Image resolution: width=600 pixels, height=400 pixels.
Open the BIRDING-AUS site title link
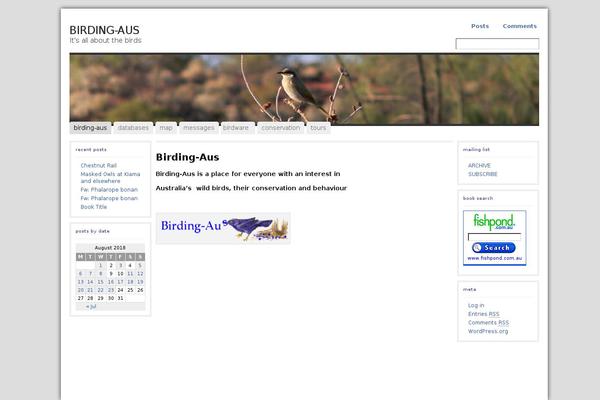coord(104,30)
